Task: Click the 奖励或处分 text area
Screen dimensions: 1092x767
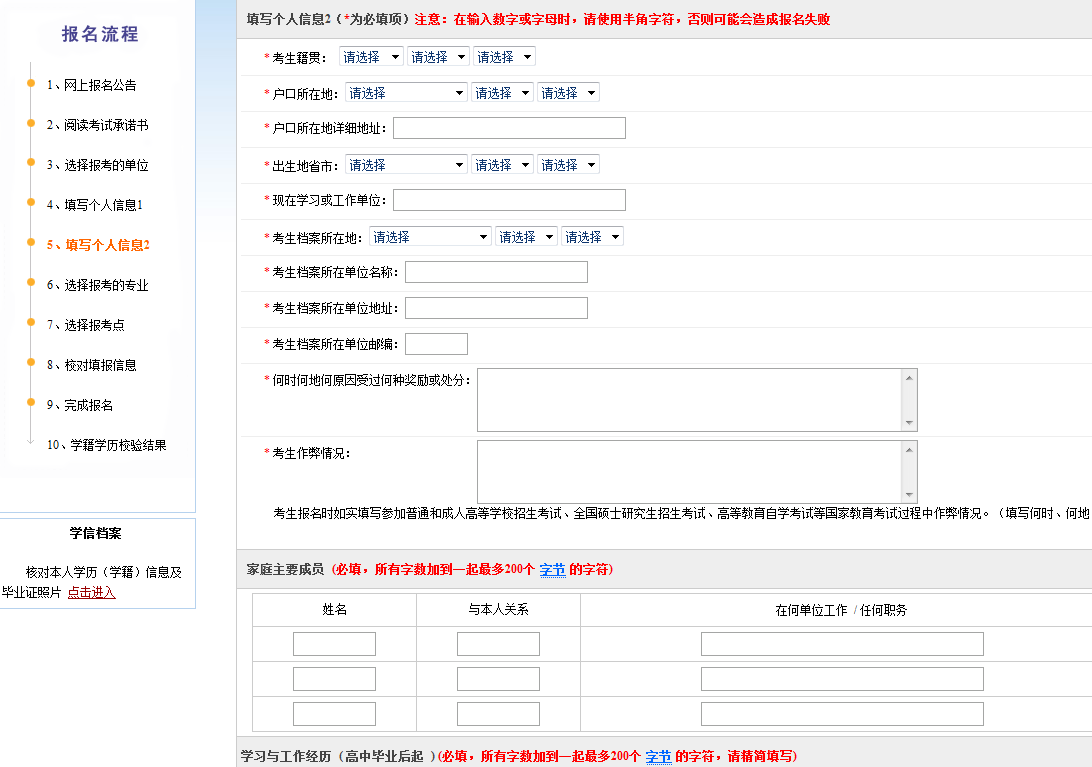Action: (689, 400)
